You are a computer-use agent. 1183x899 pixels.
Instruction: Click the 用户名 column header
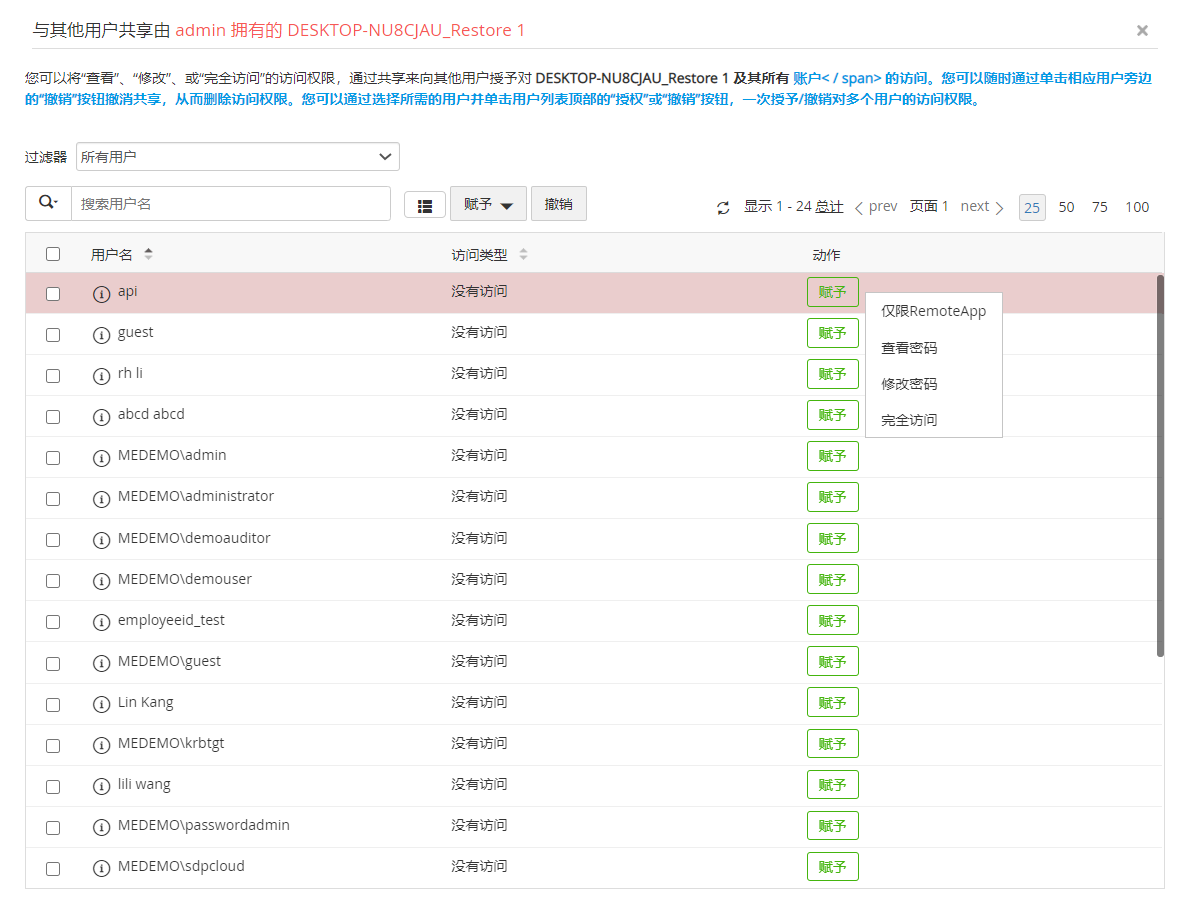[x=112, y=255]
